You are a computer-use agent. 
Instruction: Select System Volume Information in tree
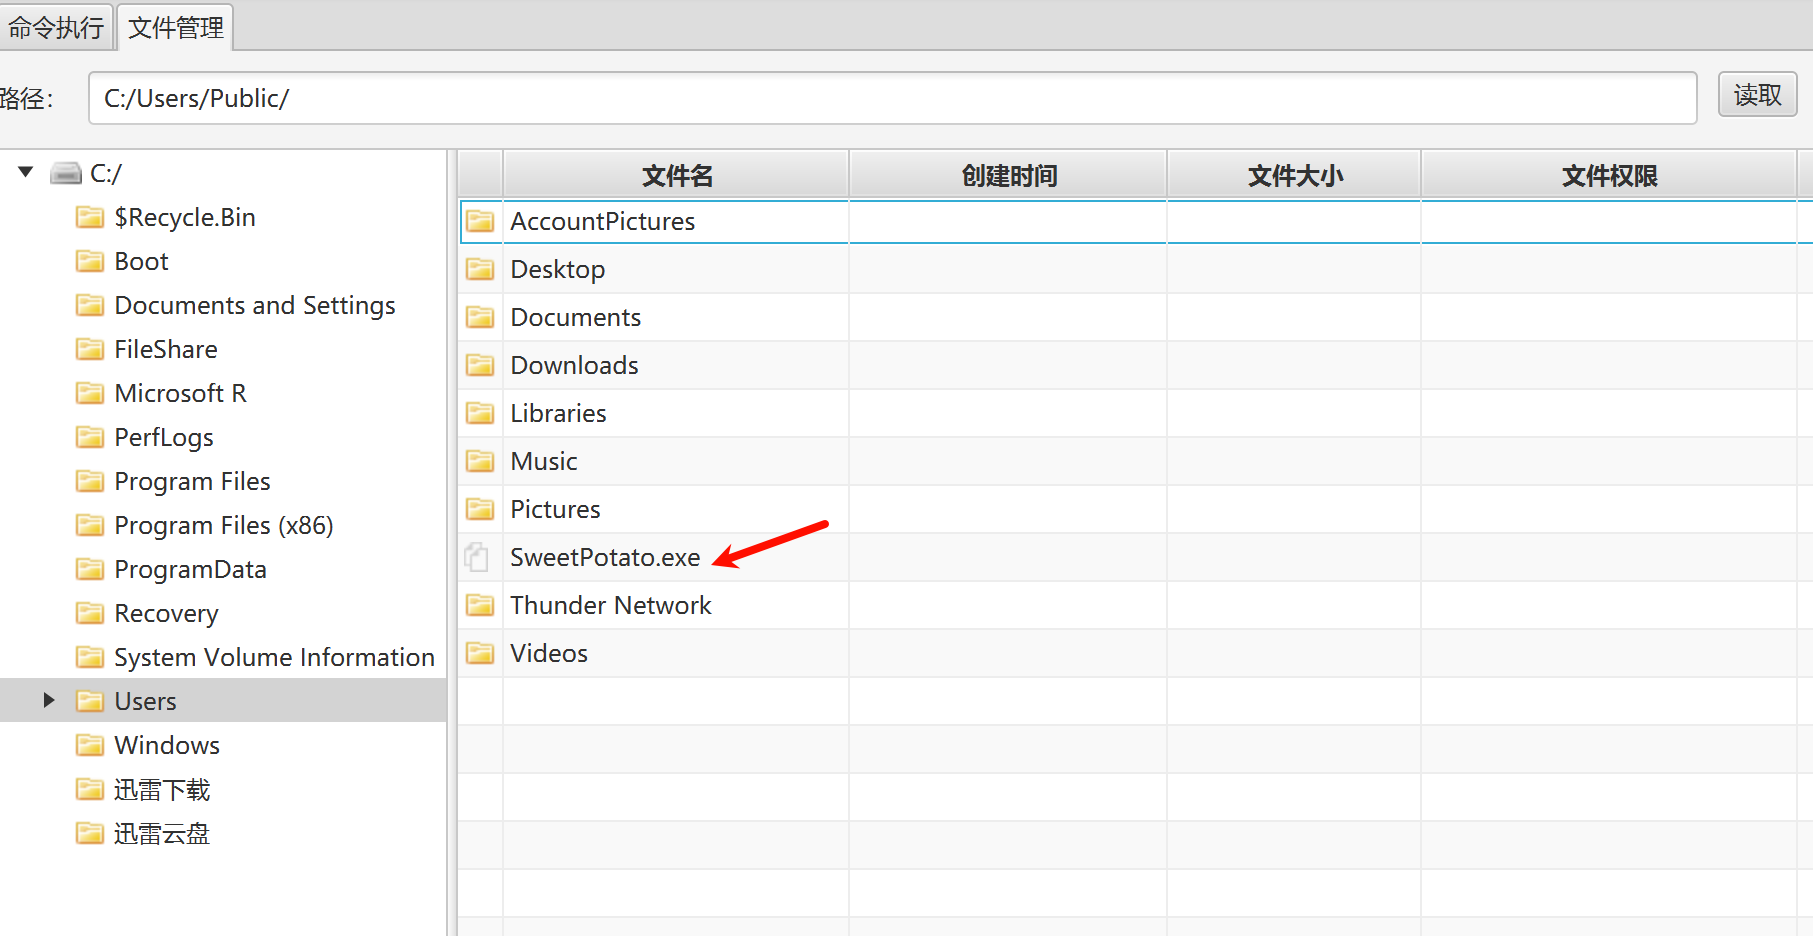274,657
